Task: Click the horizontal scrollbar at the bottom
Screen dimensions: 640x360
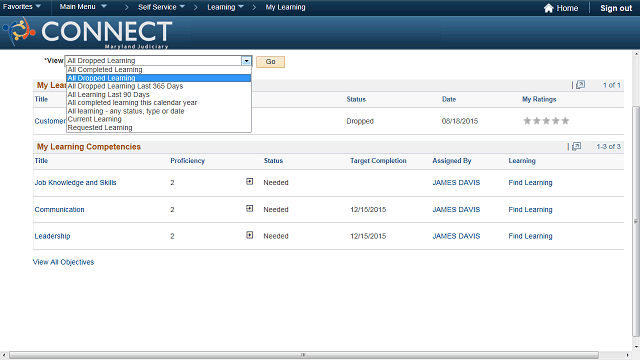Action: point(304,355)
